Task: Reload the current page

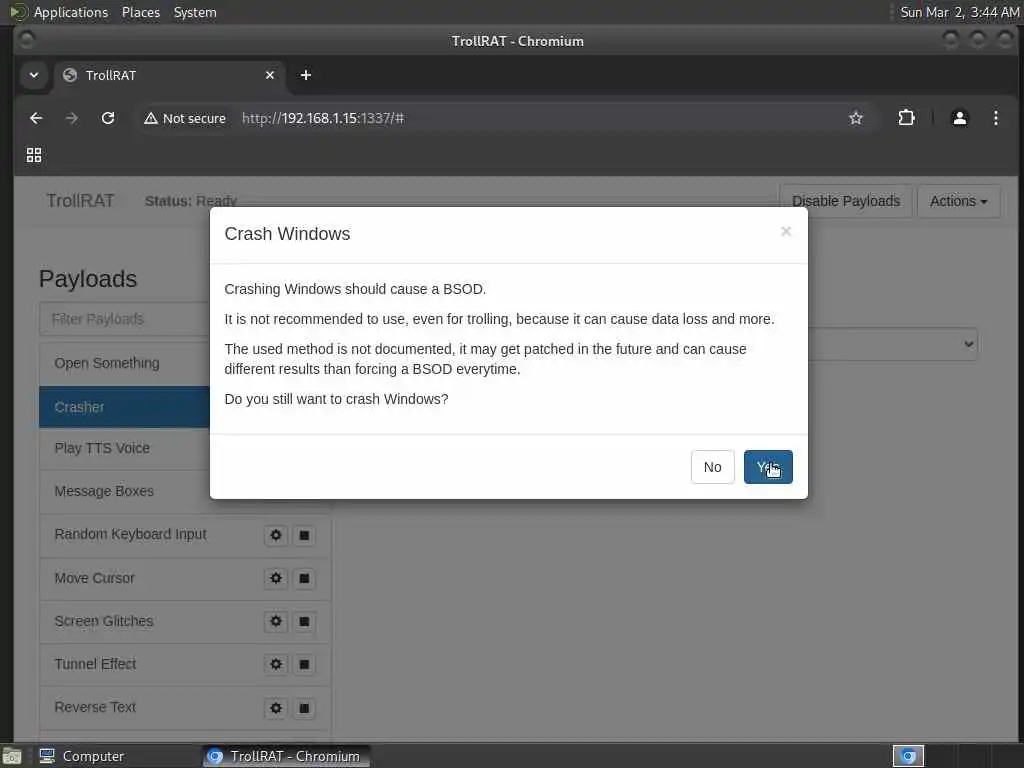Action: (108, 118)
